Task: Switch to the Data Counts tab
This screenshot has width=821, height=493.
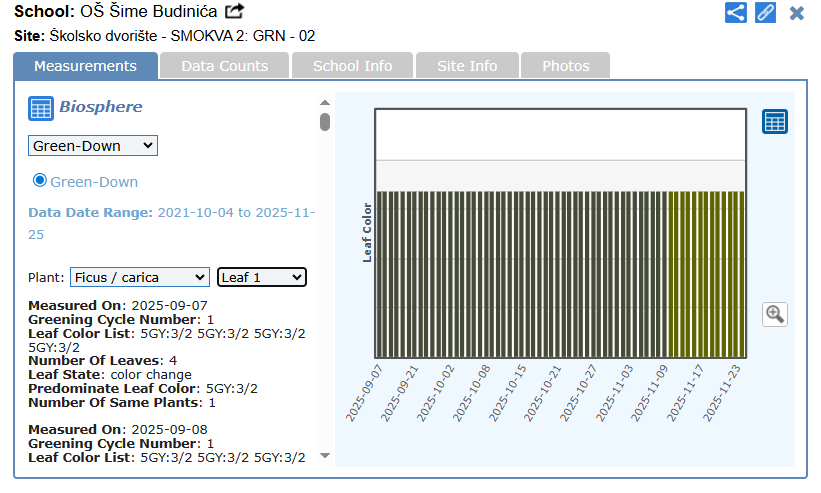Action: coord(224,66)
